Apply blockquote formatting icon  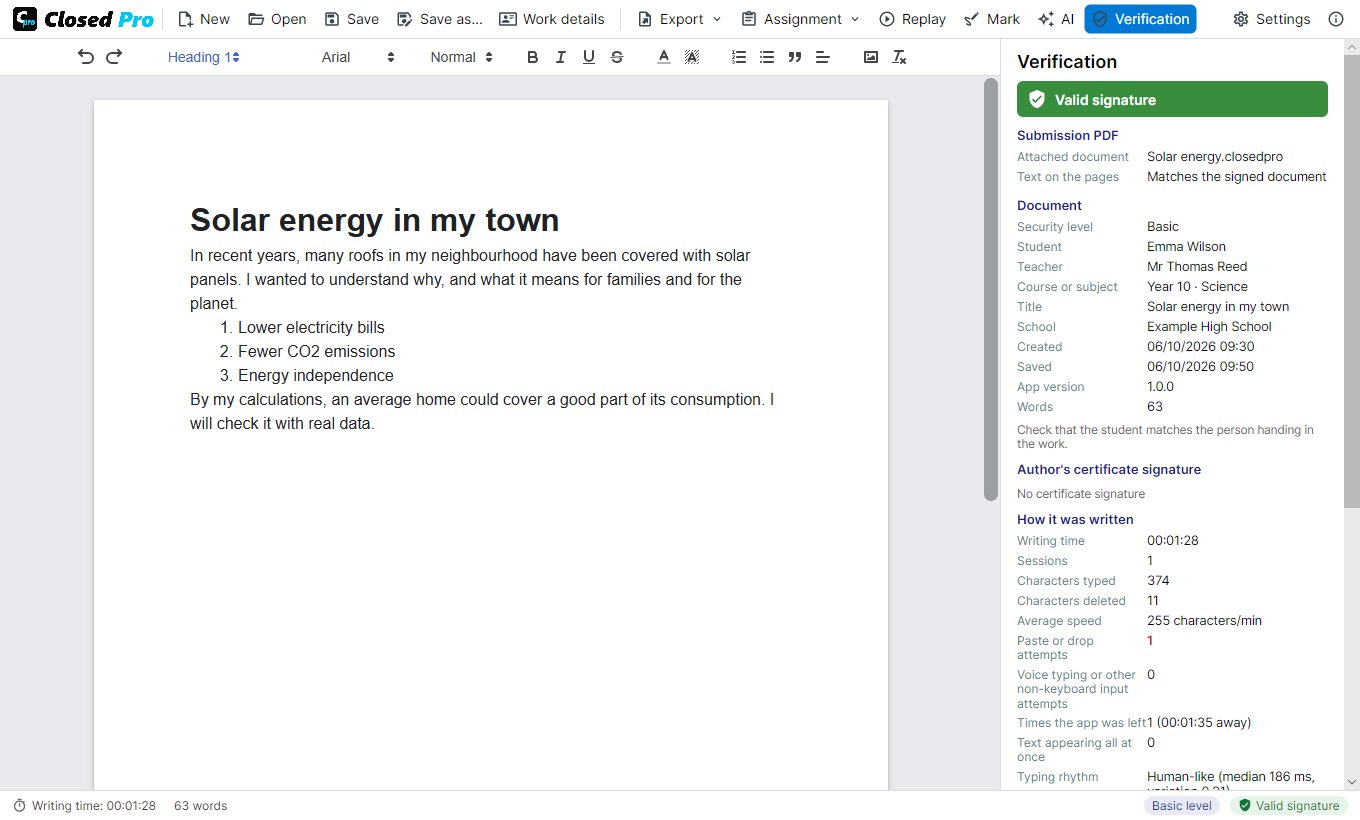(x=795, y=57)
